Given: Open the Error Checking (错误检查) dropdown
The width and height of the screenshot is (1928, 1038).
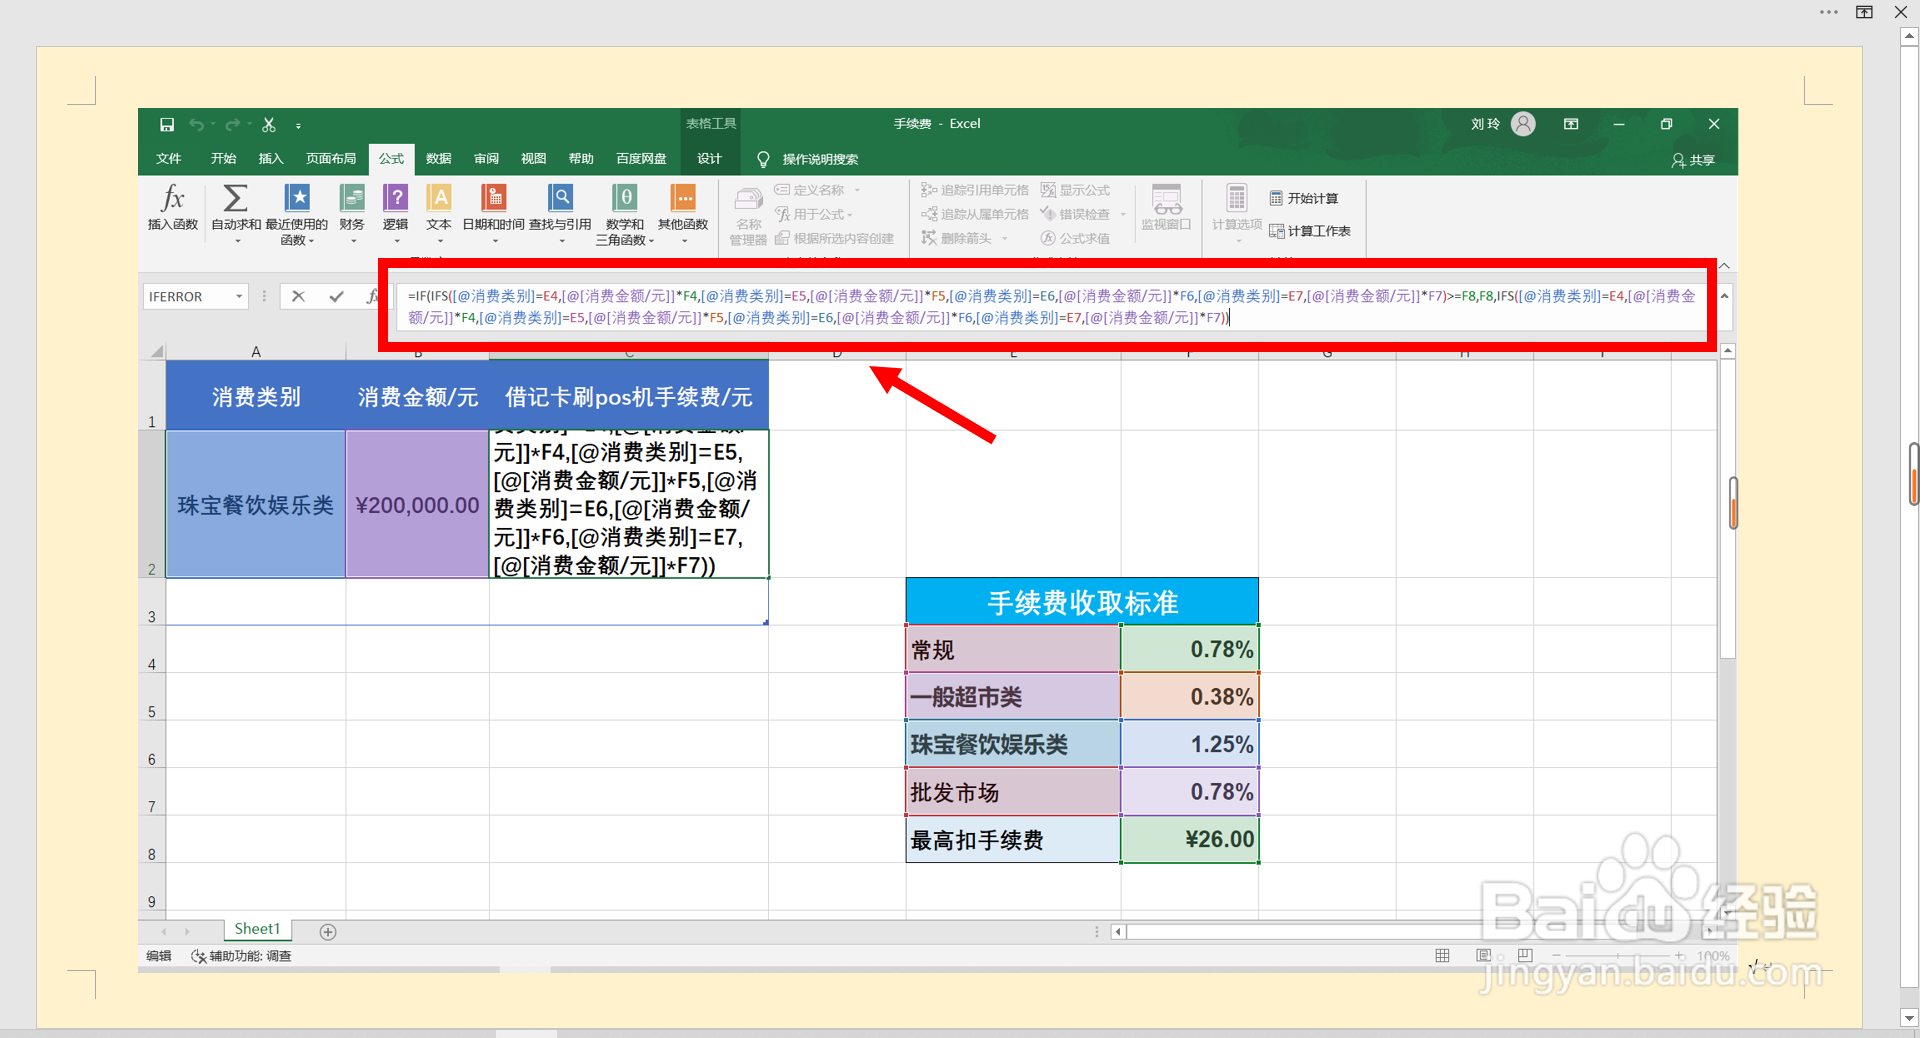Looking at the screenshot, I should [1123, 214].
